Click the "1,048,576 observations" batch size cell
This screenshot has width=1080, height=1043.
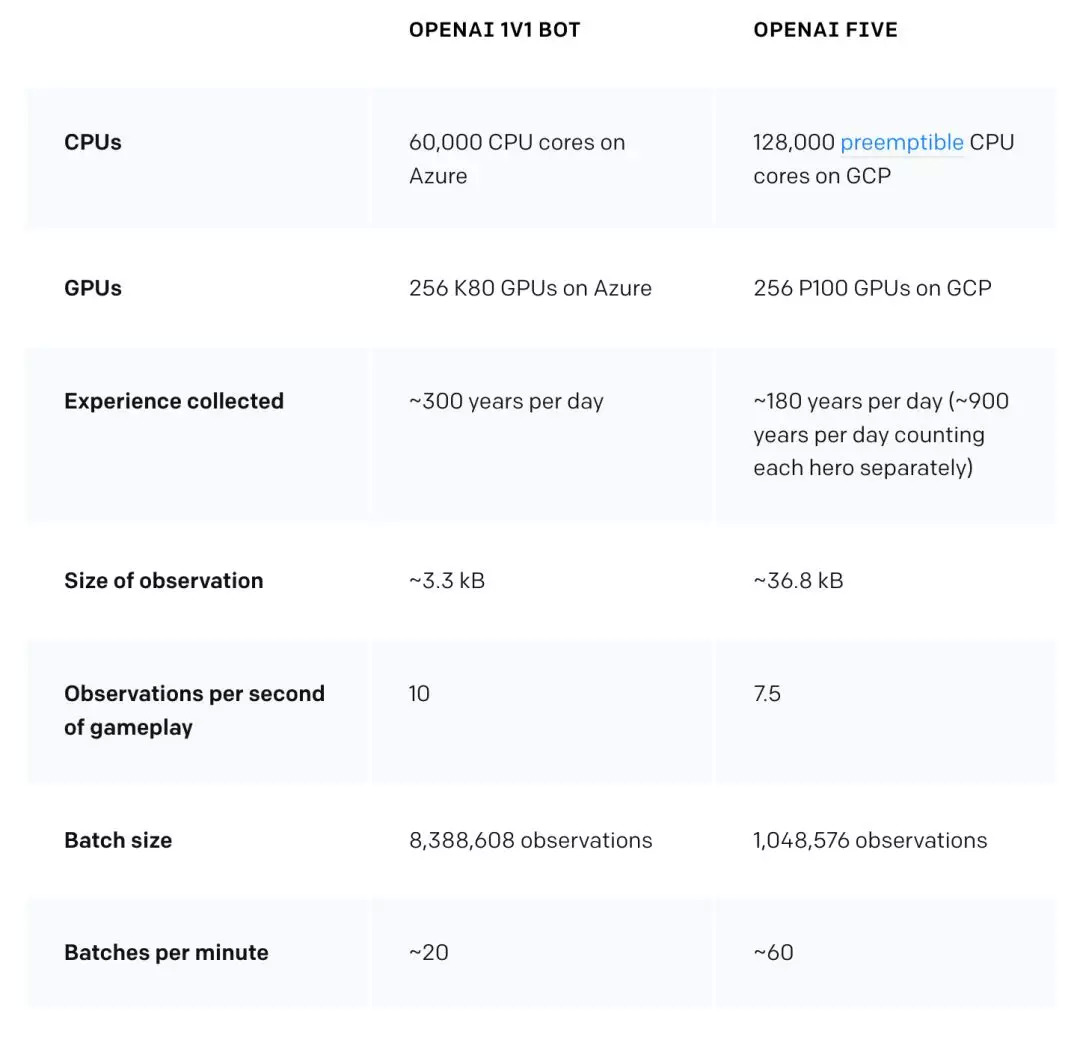[870, 840]
